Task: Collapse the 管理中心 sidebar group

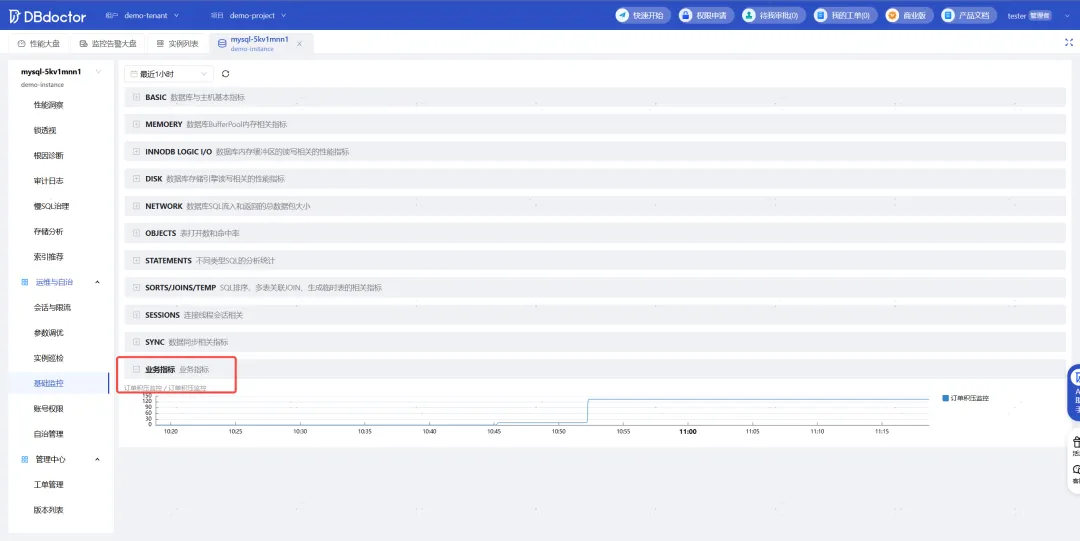Action: pos(97,459)
